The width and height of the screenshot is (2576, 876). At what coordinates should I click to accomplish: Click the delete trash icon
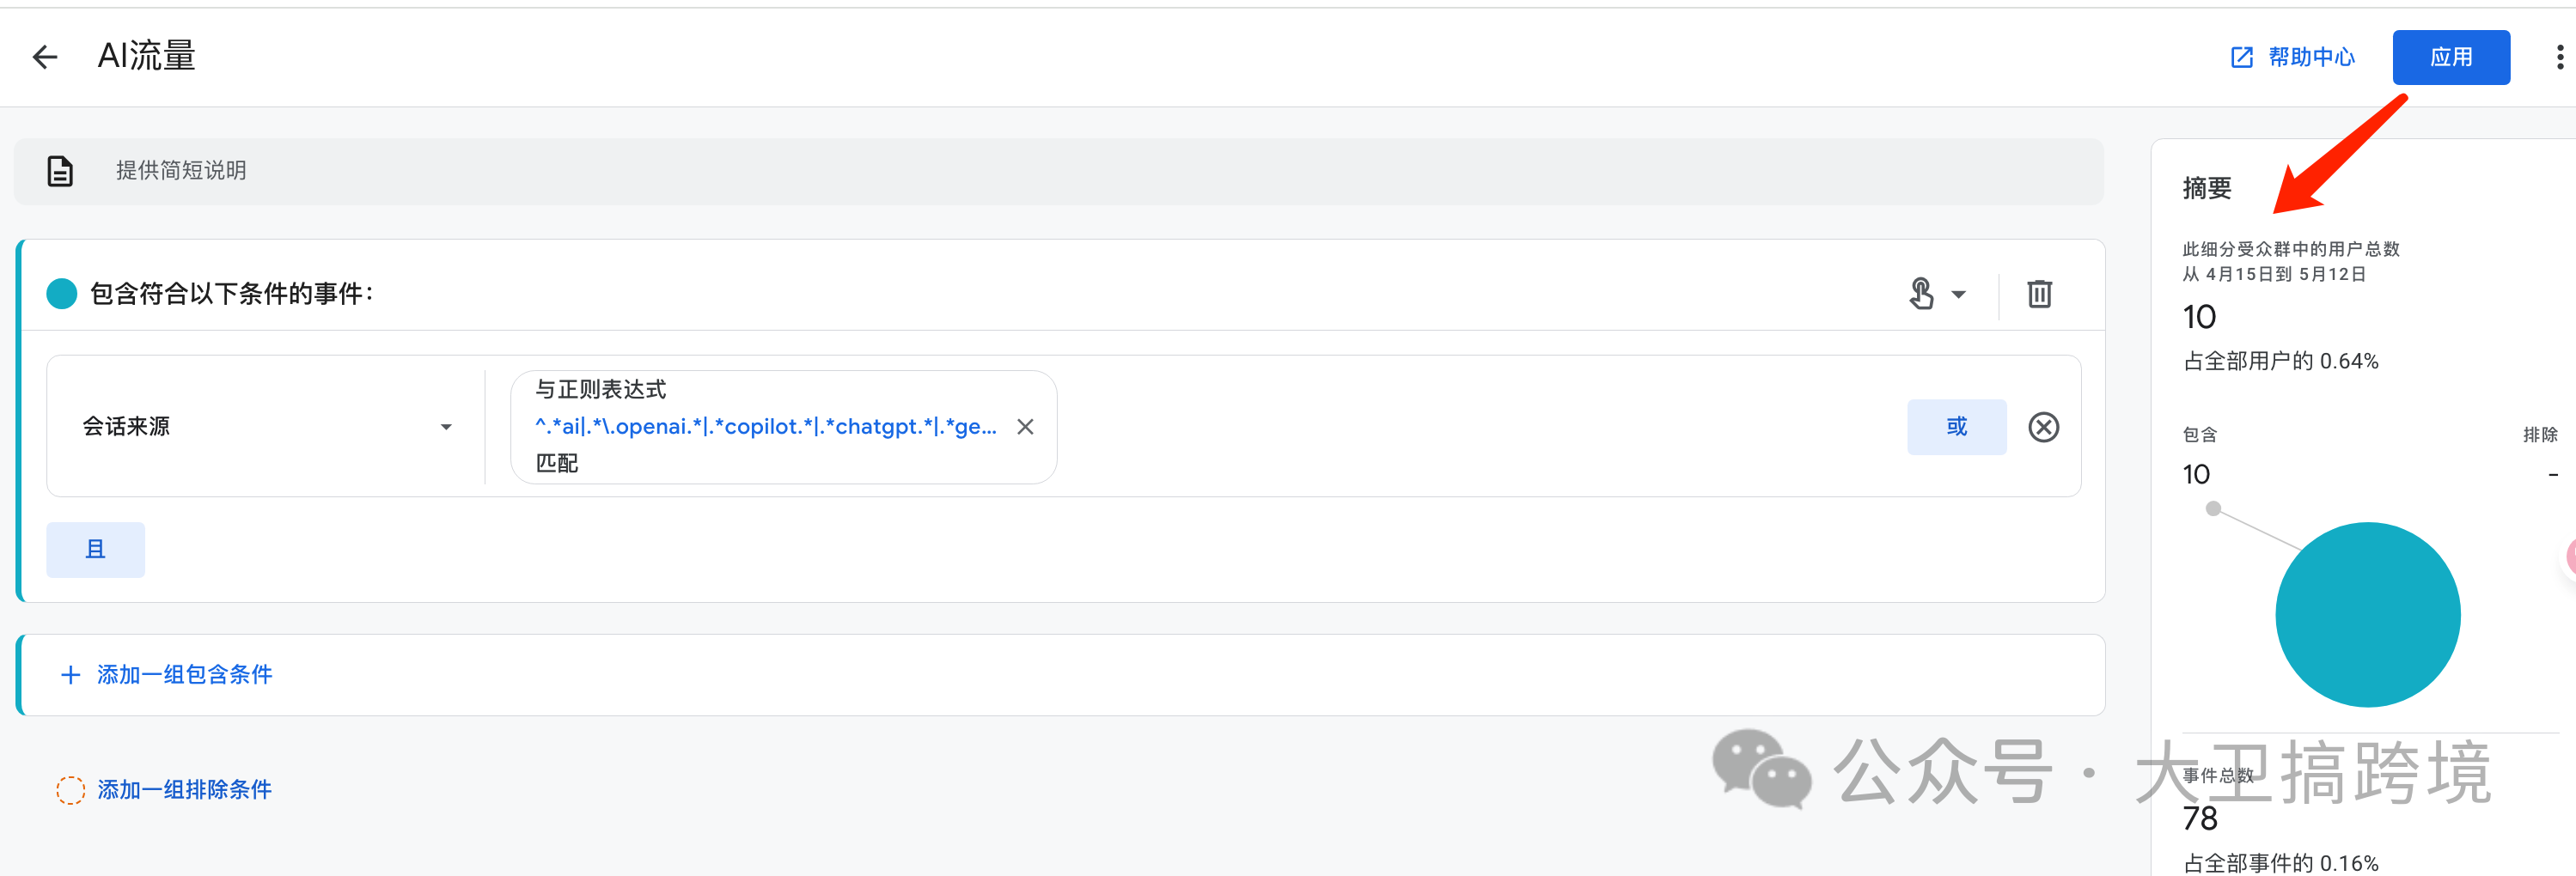coord(2039,294)
